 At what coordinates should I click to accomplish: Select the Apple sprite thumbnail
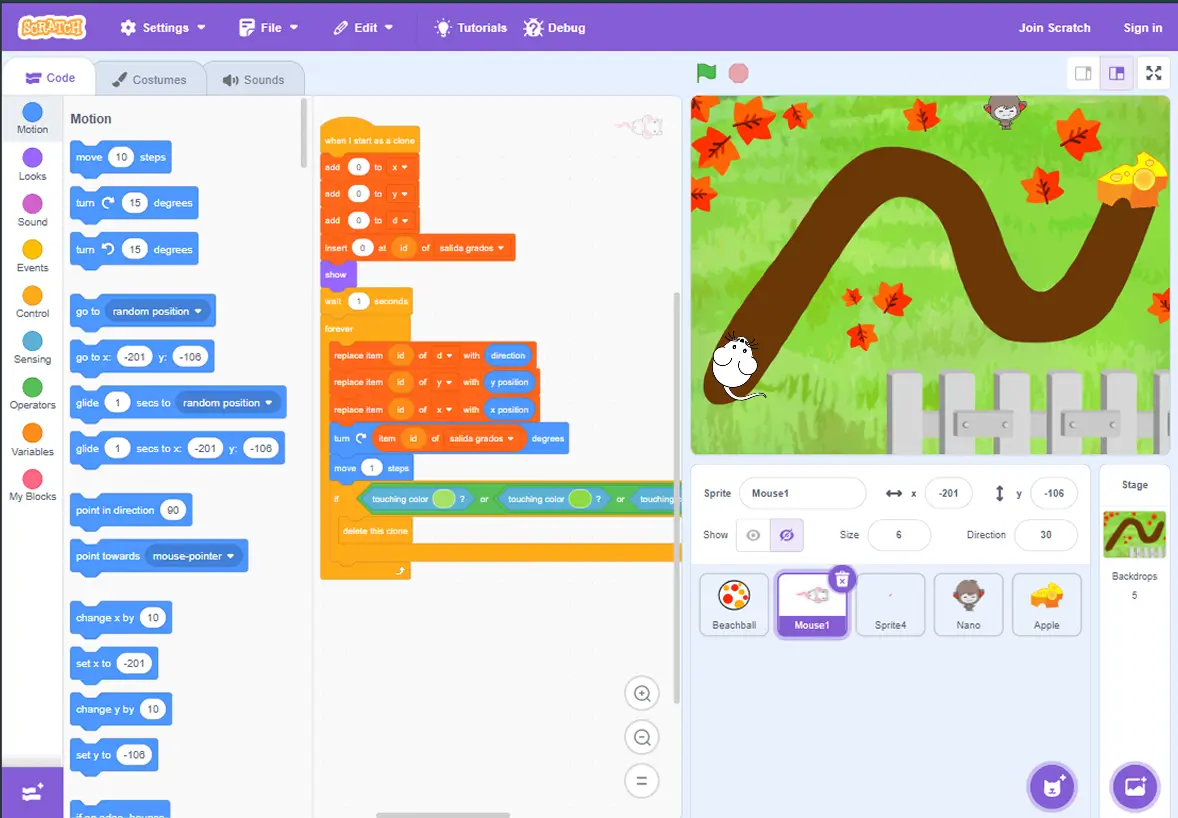[1047, 605]
